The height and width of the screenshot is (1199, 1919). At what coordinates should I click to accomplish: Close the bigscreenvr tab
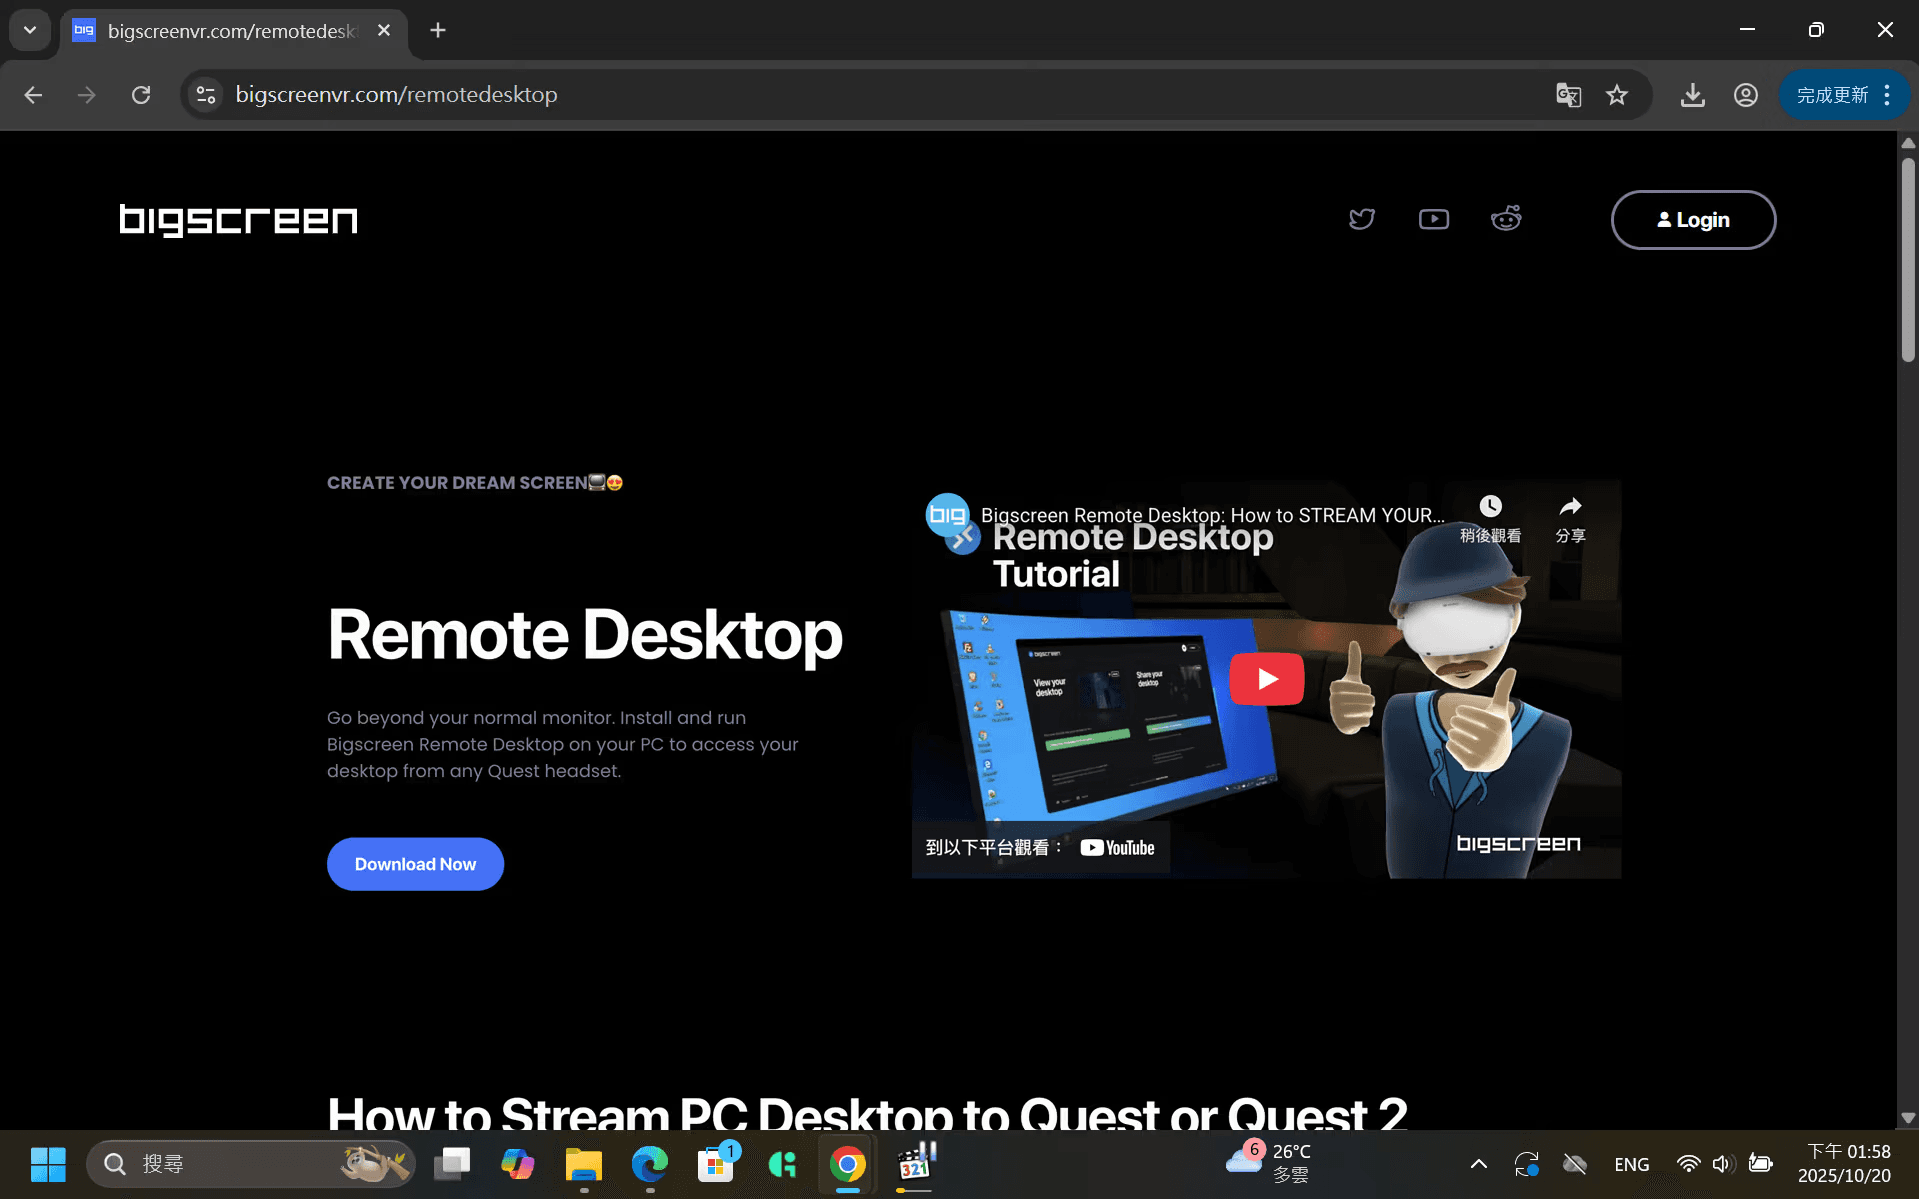383,31
